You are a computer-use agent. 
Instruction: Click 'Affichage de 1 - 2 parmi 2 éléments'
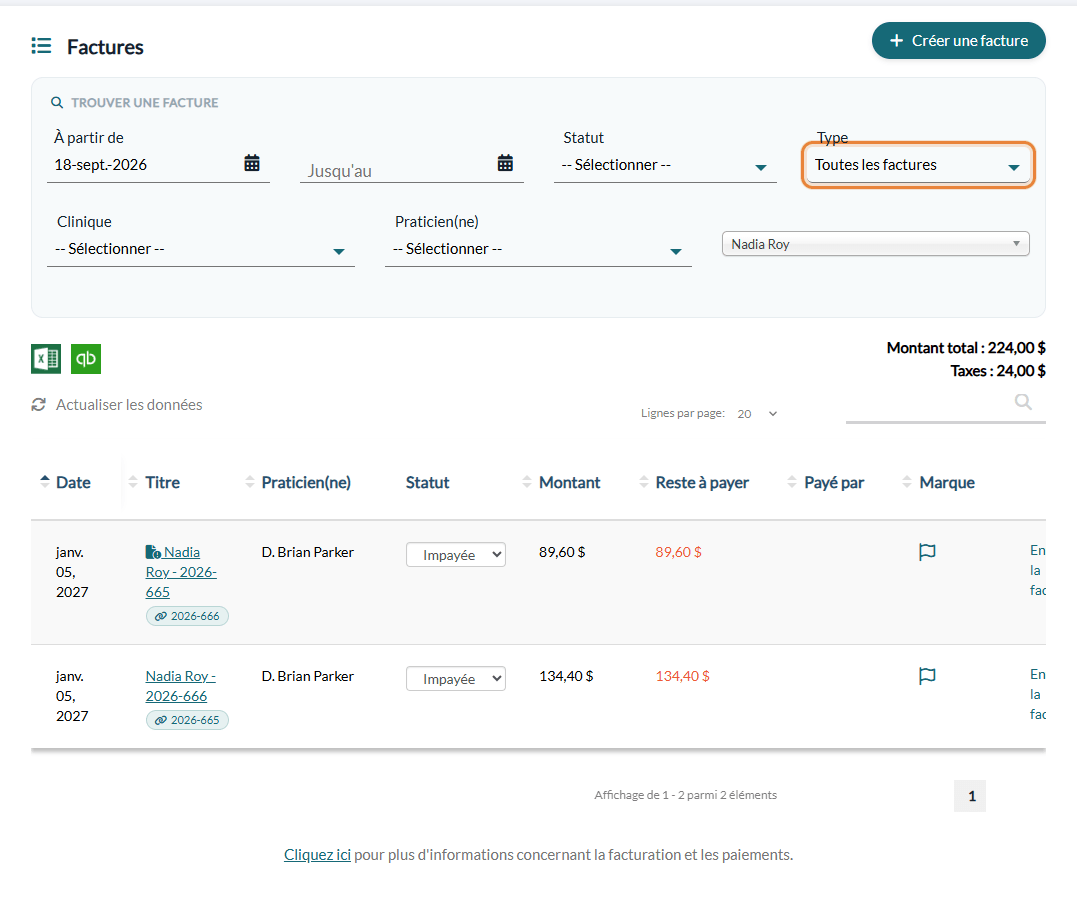(x=685, y=795)
